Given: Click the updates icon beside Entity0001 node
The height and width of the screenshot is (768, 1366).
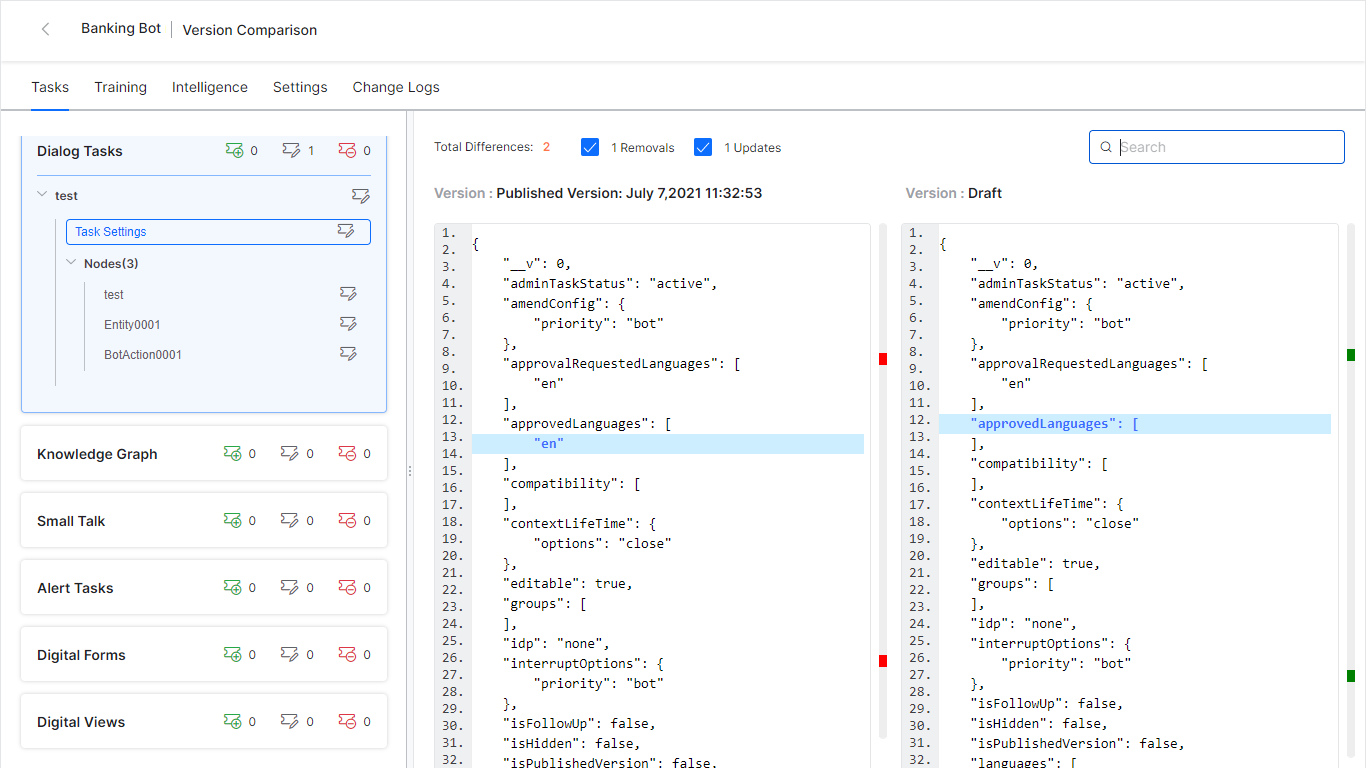Looking at the screenshot, I should pyautogui.click(x=348, y=324).
